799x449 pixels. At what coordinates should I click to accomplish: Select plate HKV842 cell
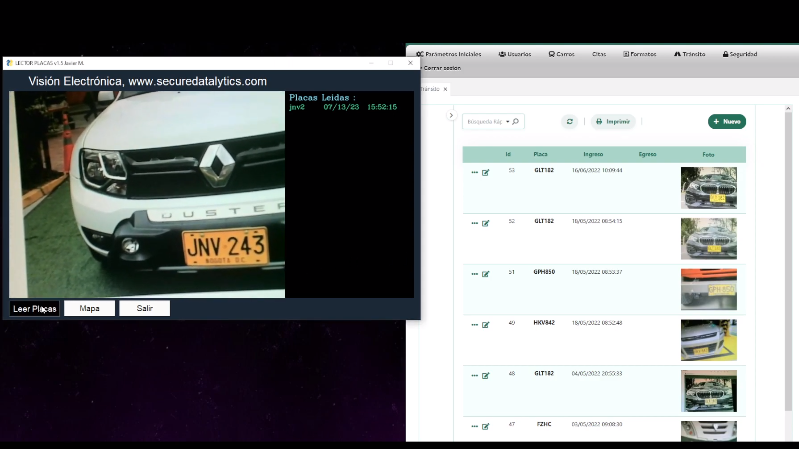tap(544, 323)
